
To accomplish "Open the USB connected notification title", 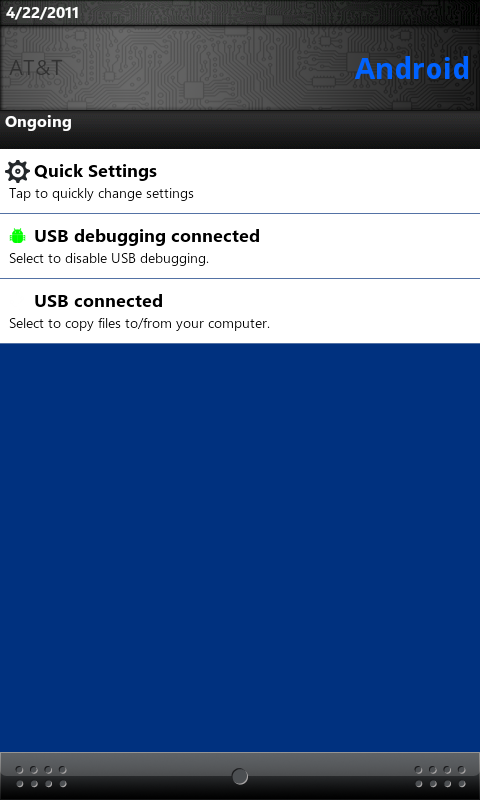I will 98,301.
